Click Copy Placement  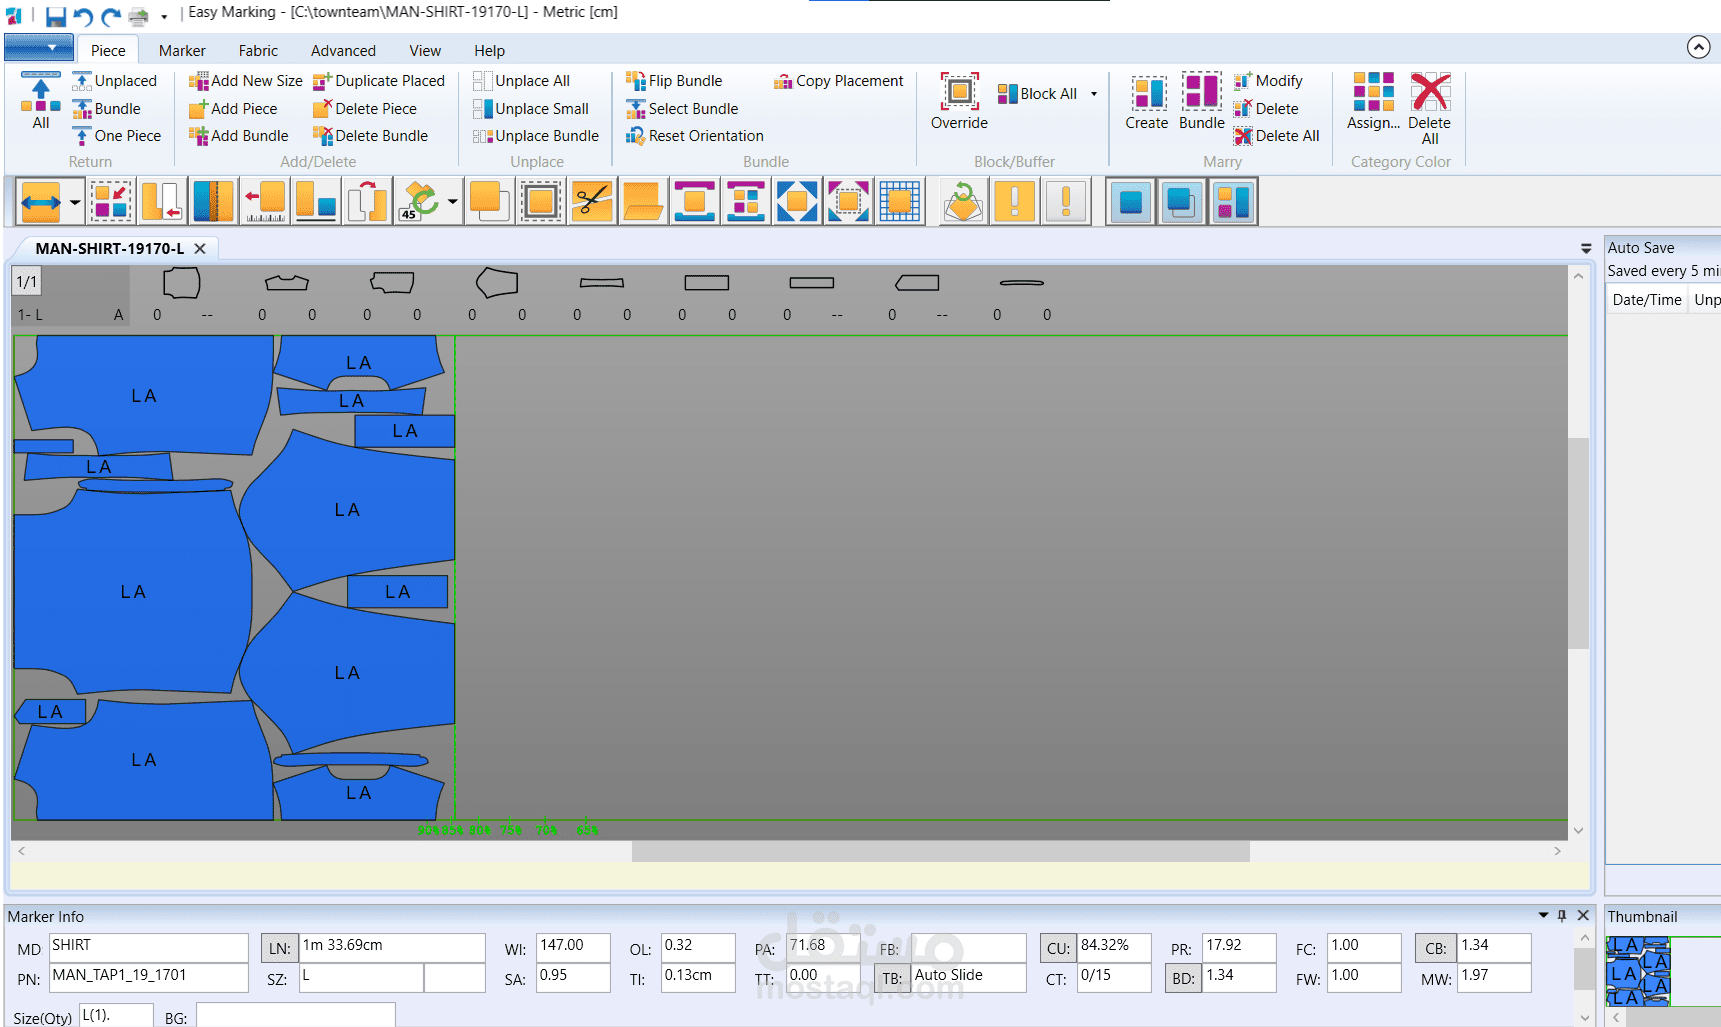tap(839, 81)
